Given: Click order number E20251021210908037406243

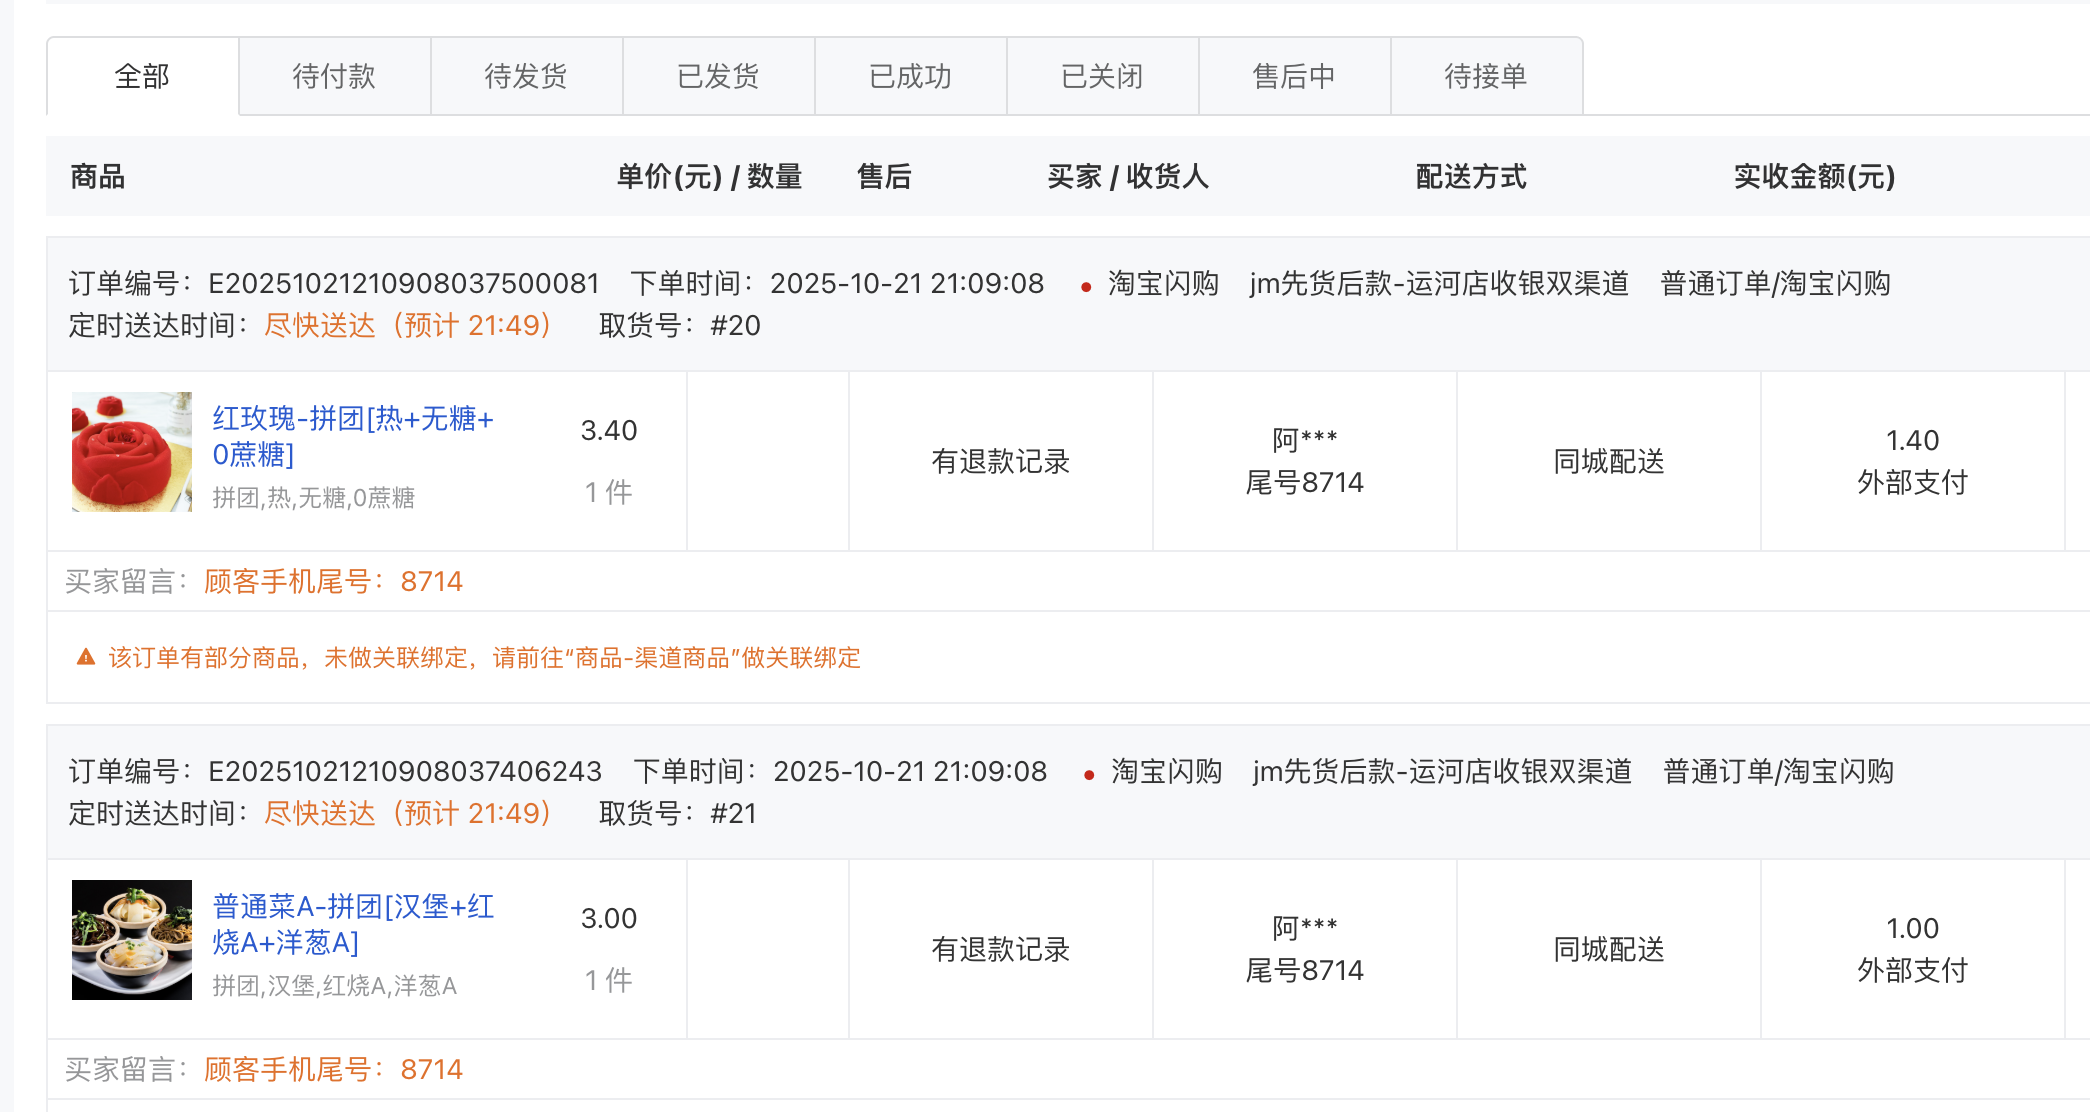Looking at the screenshot, I should click(404, 771).
